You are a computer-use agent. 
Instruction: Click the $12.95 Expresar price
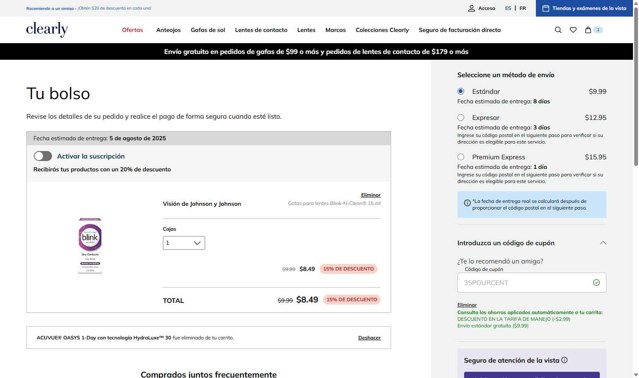(x=595, y=117)
